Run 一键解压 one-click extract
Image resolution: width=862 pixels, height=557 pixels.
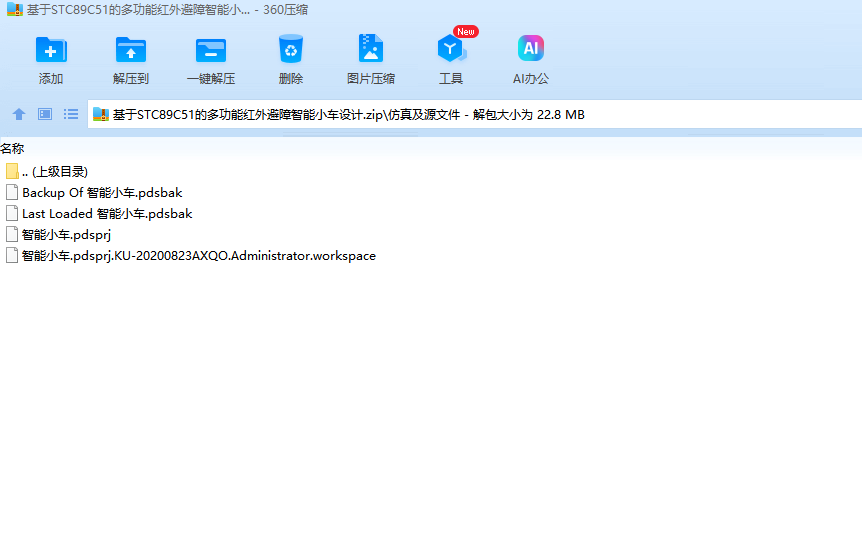click(211, 59)
